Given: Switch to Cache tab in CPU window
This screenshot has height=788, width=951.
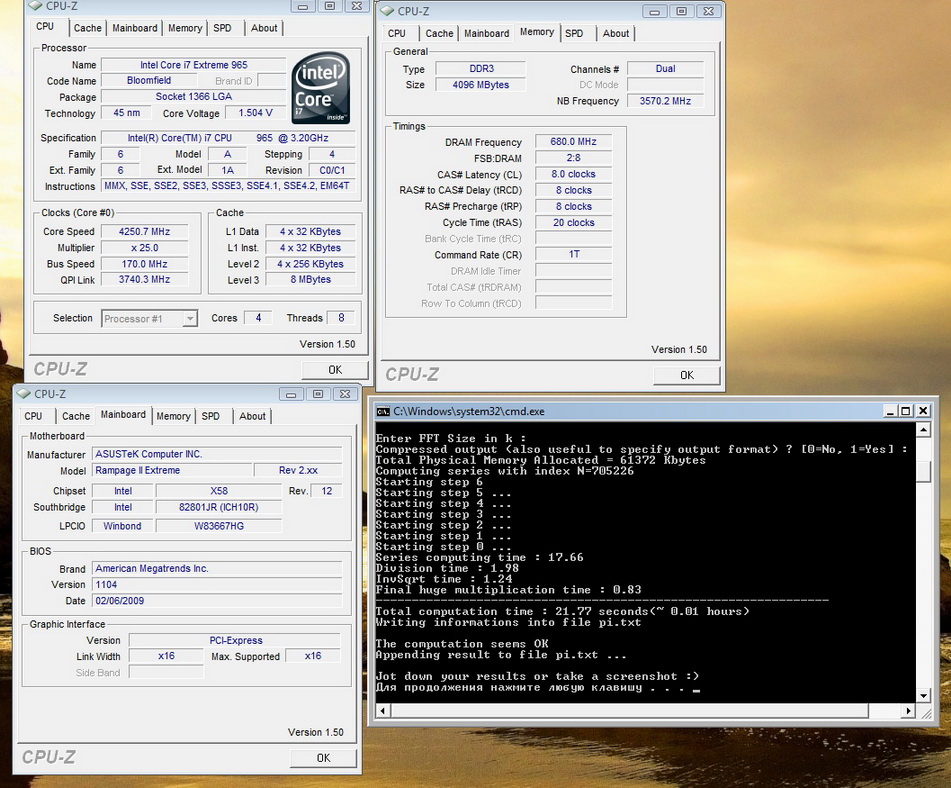Looking at the screenshot, I should (x=87, y=28).
